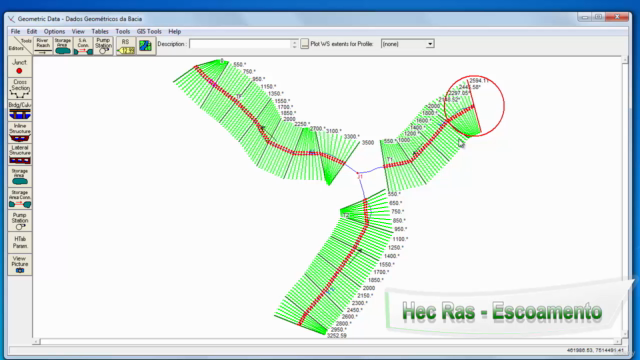
Task: Open the Tools menu
Action: pyautogui.click(x=122, y=31)
